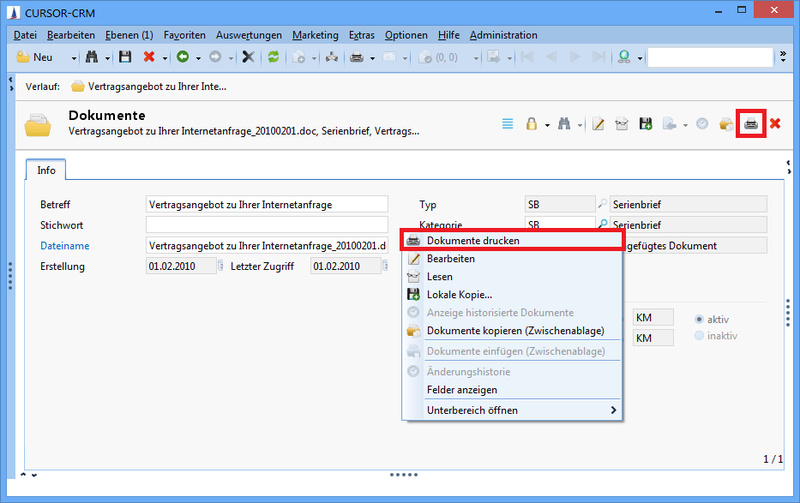The width and height of the screenshot is (800, 503).
Task: Select the aktiv radio button
Action: (x=699, y=318)
